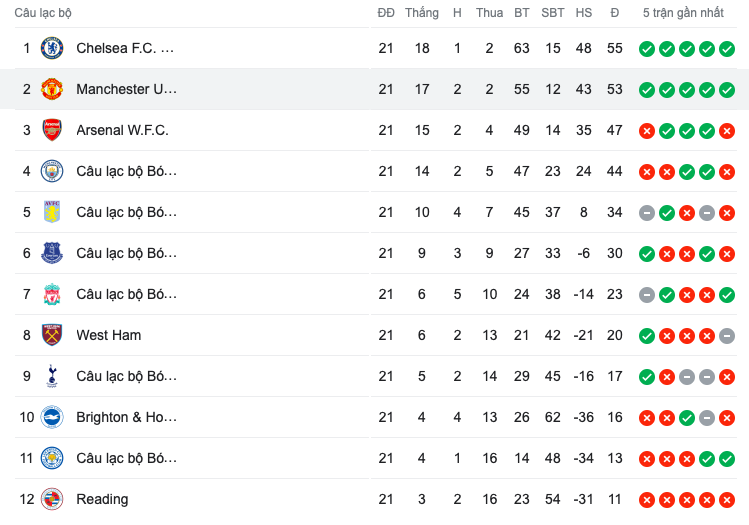Viewport: 749px width, 525px height.
Task: Open the Reading team row name
Action: coord(102,499)
